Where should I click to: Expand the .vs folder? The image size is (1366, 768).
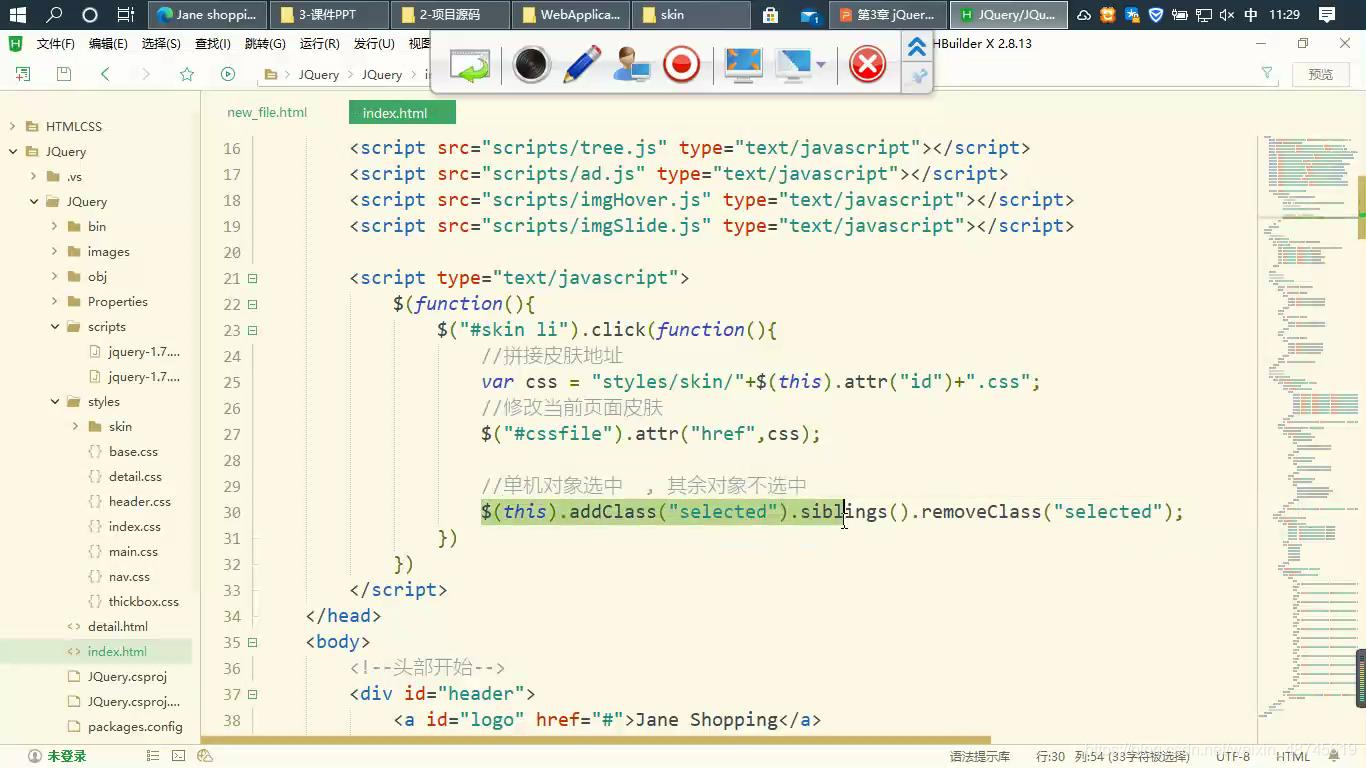point(34,177)
